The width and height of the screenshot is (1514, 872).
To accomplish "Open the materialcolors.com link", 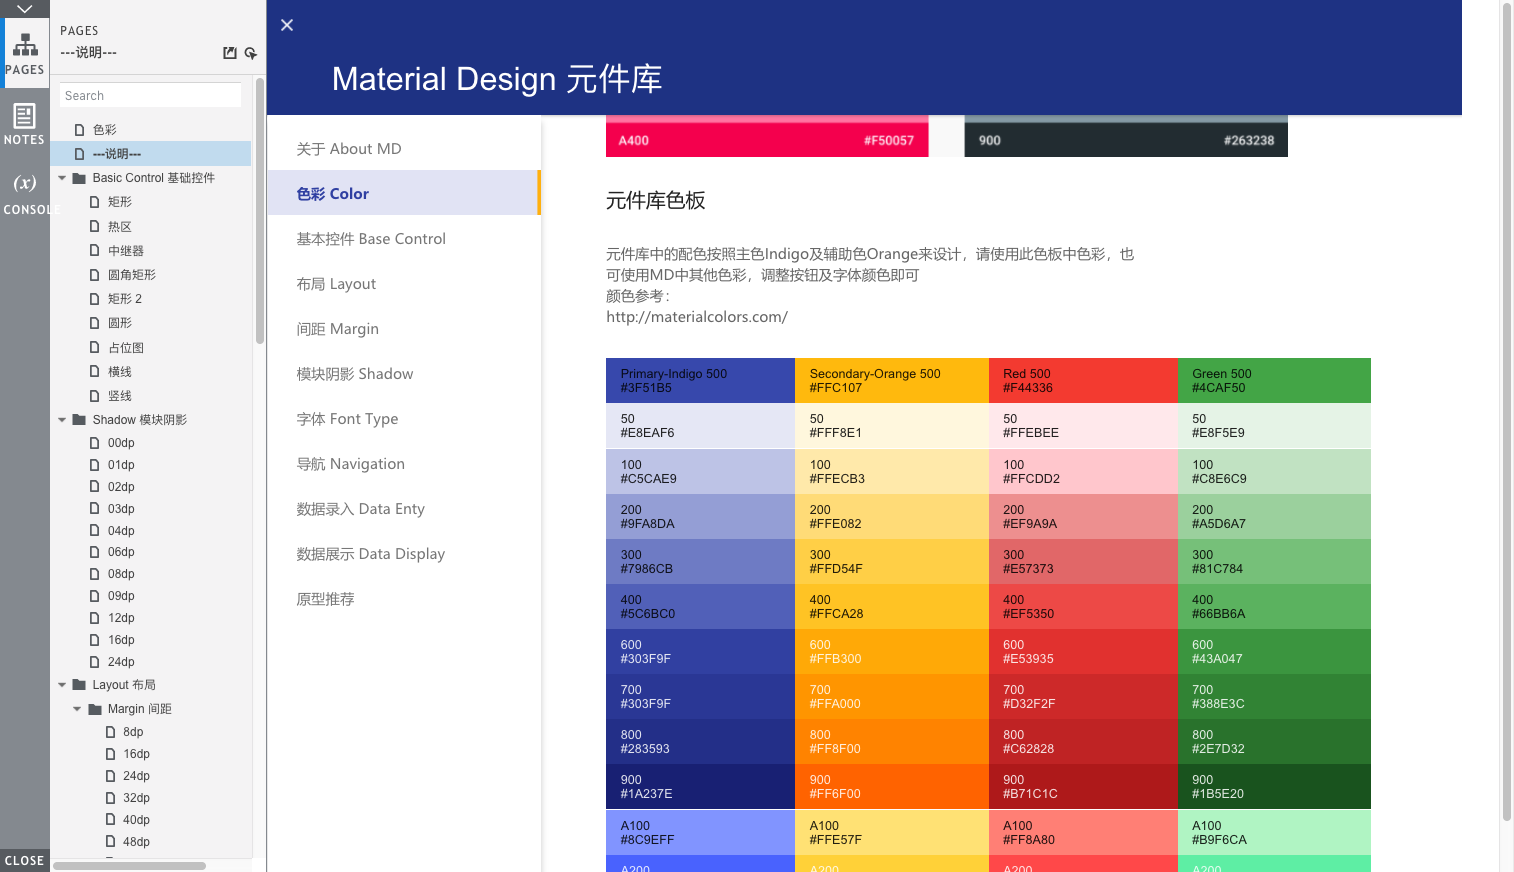I will click(697, 317).
